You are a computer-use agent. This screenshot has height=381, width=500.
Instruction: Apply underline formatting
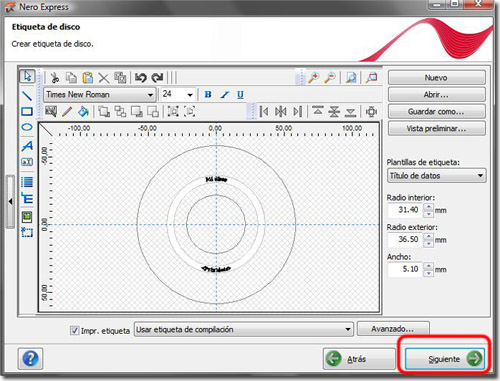(240, 95)
